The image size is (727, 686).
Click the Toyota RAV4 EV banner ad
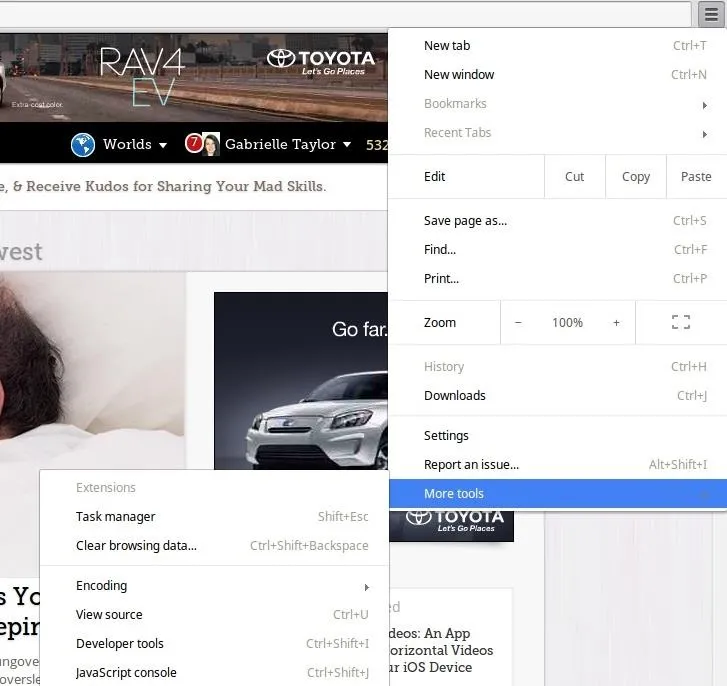(x=194, y=77)
